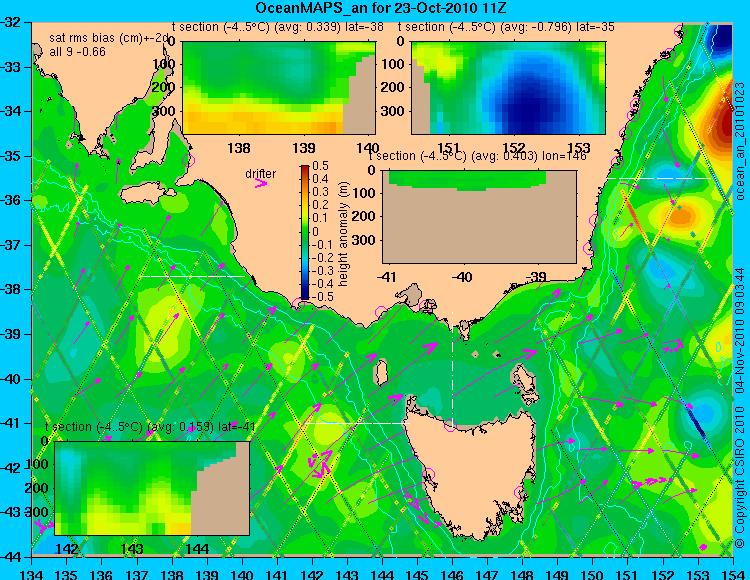The image size is (750, 580).
Task: Open the lat=-41 temperature section inset
Action: point(152,488)
